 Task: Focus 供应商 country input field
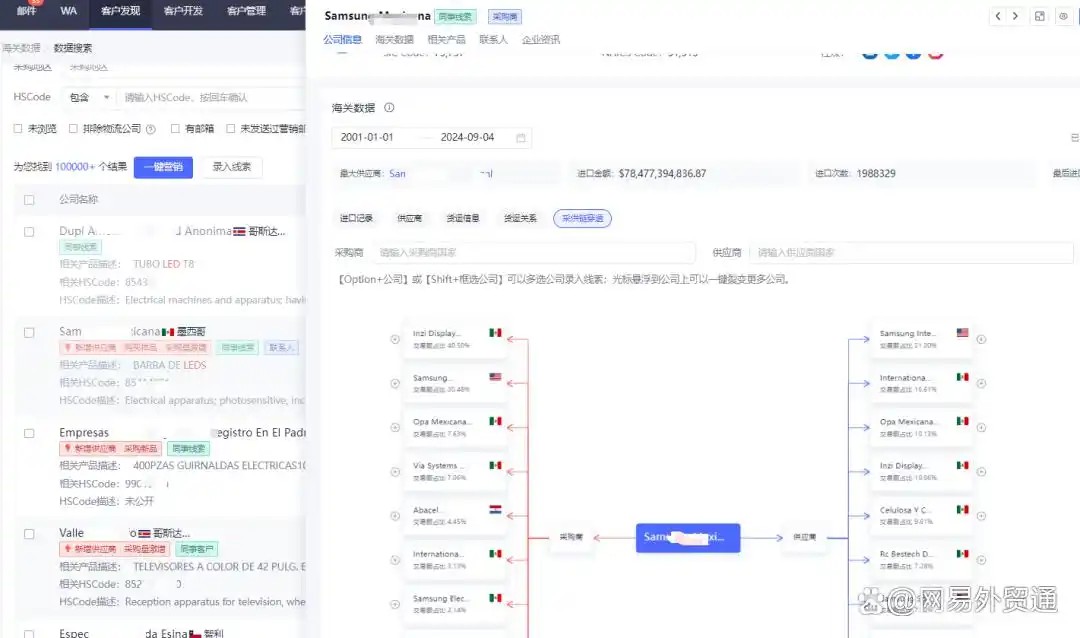(911, 253)
